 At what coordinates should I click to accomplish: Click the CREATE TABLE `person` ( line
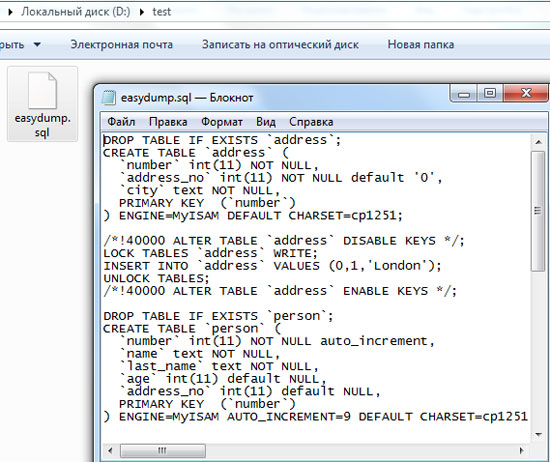pos(192,329)
